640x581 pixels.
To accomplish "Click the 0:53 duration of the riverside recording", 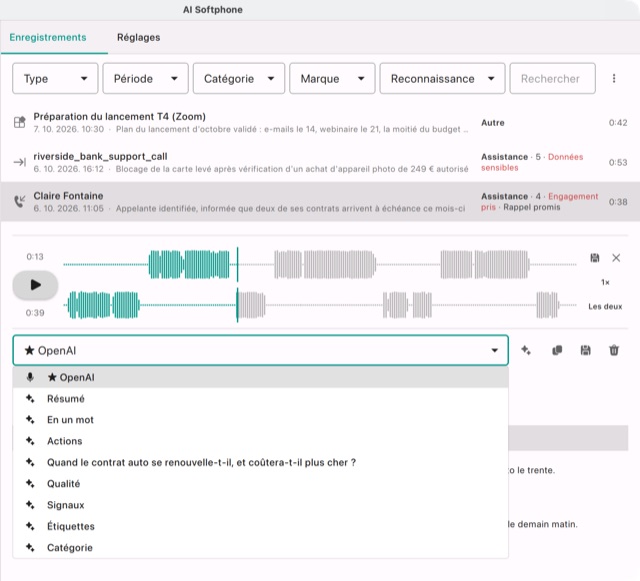I will coord(618,162).
